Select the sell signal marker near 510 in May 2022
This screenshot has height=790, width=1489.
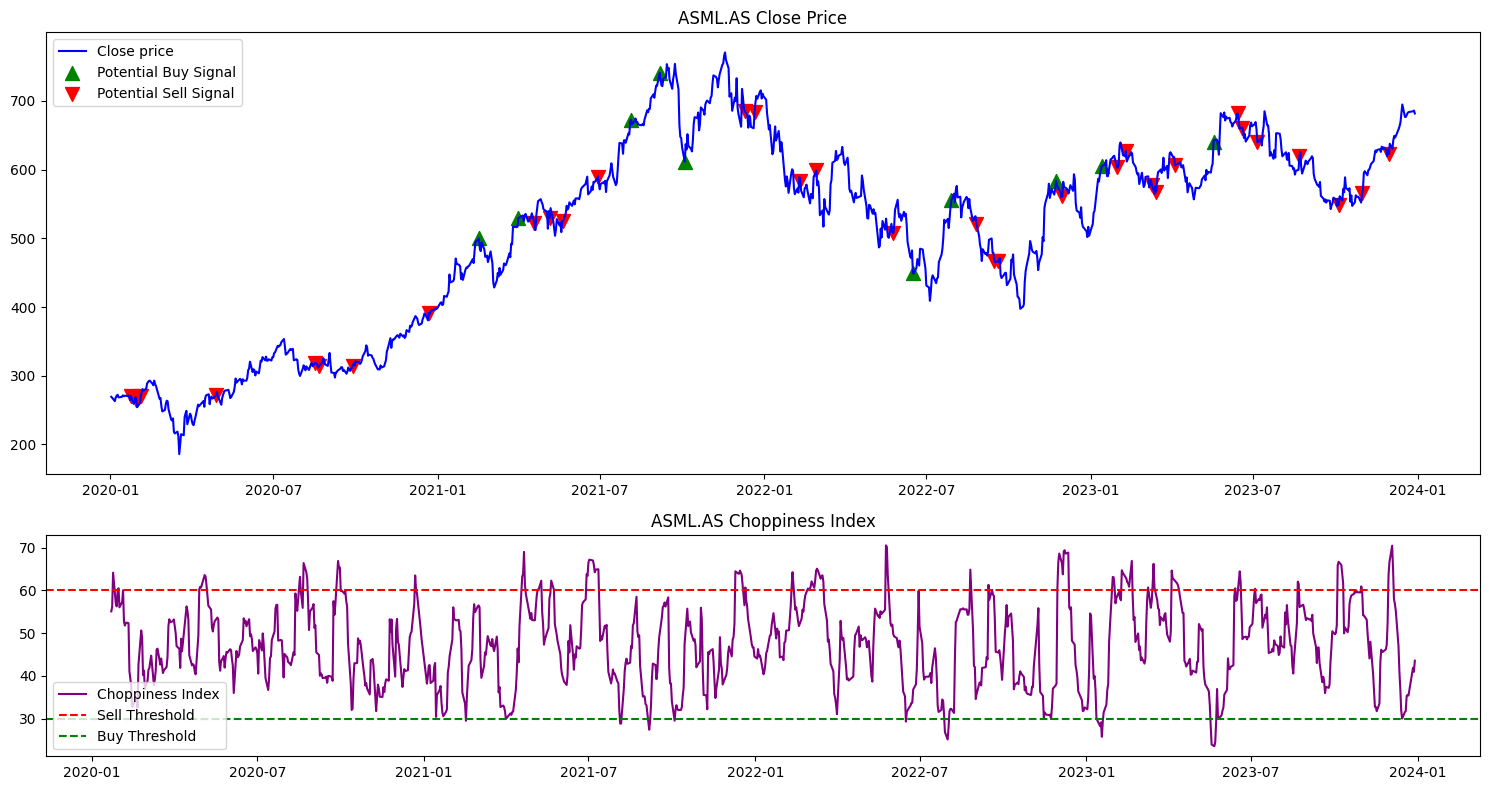click(893, 233)
